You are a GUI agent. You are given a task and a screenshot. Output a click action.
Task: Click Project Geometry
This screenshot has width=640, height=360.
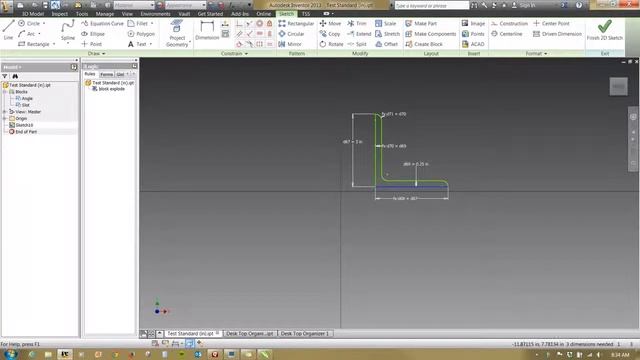click(177, 33)
